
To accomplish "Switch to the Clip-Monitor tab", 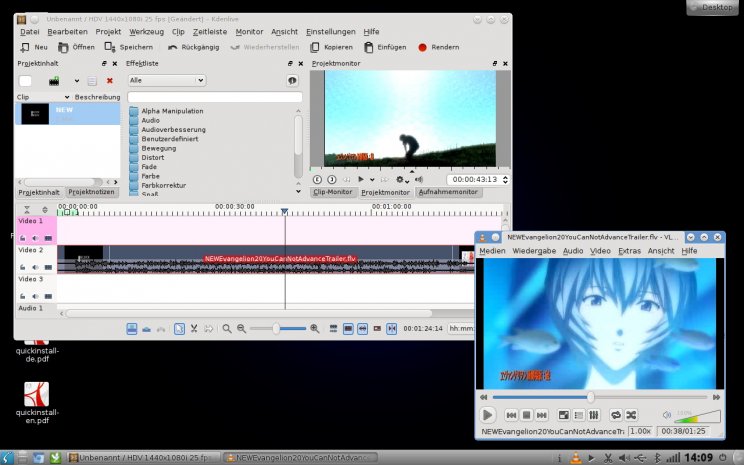I will tap(333, 192).
